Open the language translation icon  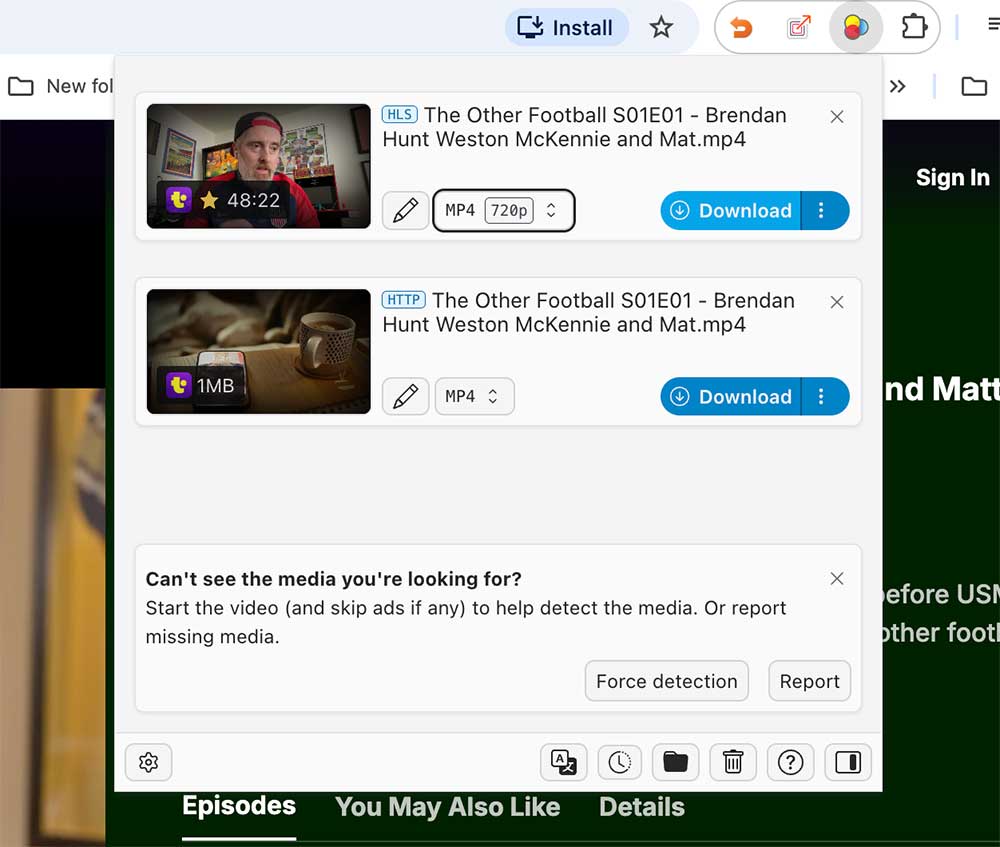pyautogui.click(x=564, y=762)
